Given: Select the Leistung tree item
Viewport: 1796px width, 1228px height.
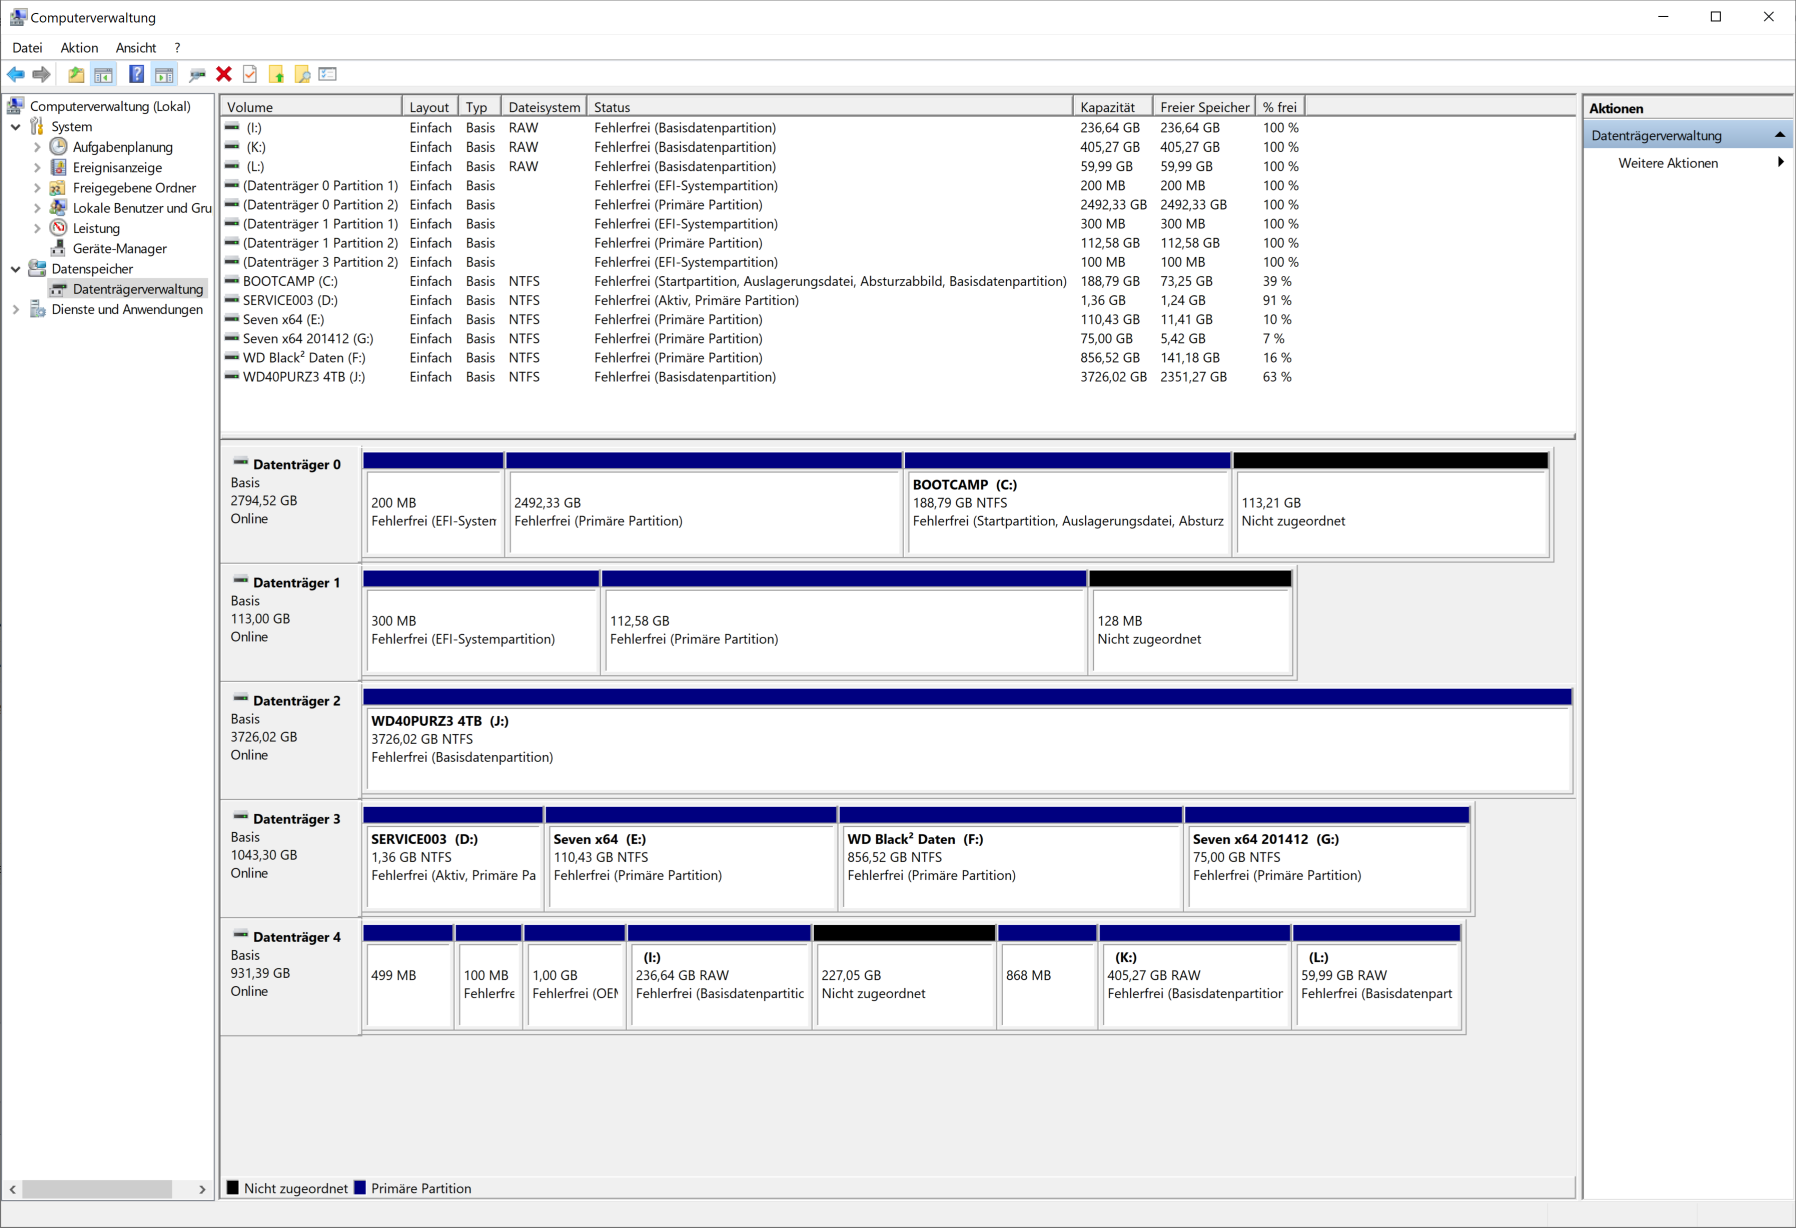Looking at the screenshot, I should pyautogui.click(x=96, y=228).
